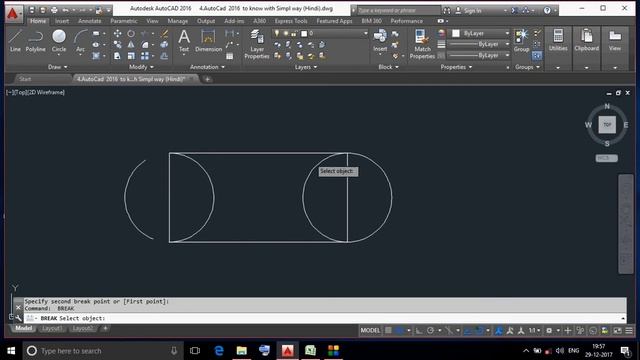
Task: Expand the Annotation panel
Action: tap(207, 67)
